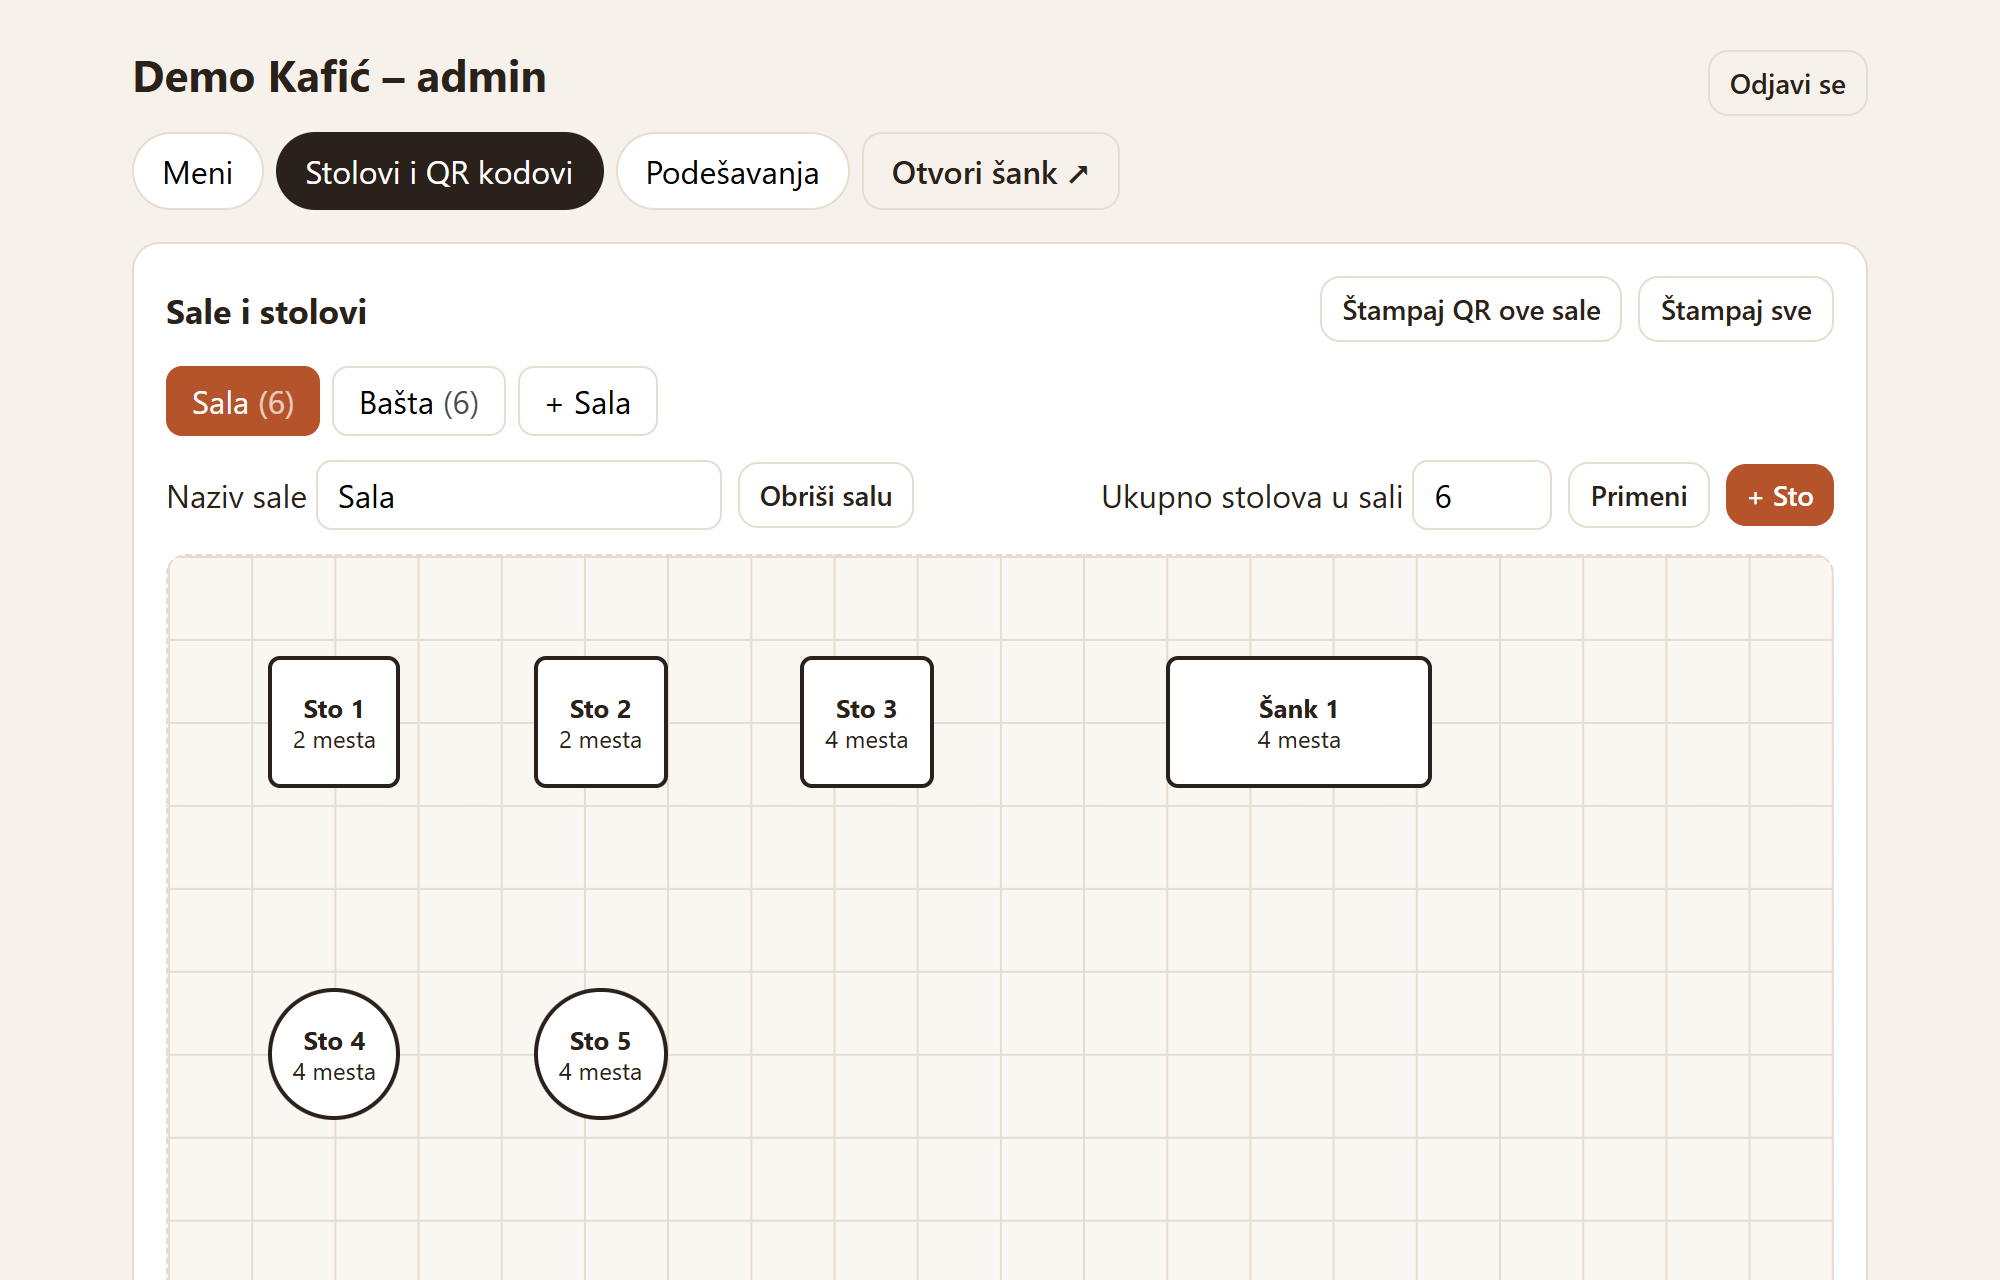The height and width of the screenshot is (1280, 2000).
Task: Focus the Naziv sale input field
Action: tap(519, 496)
